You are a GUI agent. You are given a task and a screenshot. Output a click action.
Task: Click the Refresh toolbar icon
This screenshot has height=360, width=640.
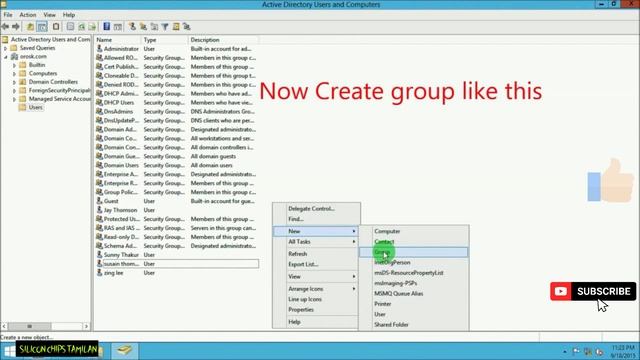(81, 27)
